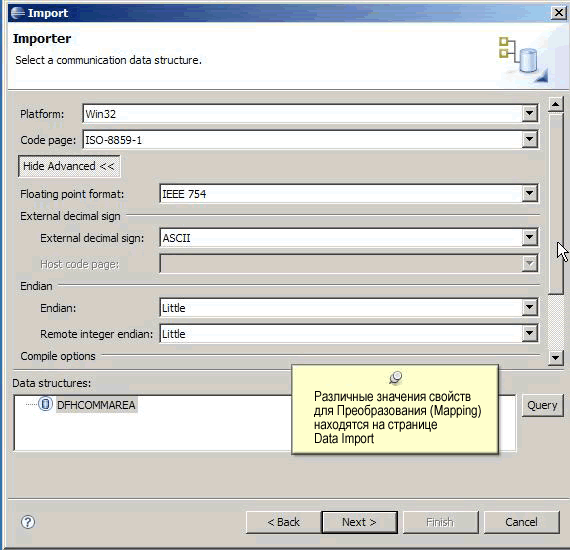Open the Endian dropdown arrow
The height and width of the screenshot is (550, 570).
point(530,308)
